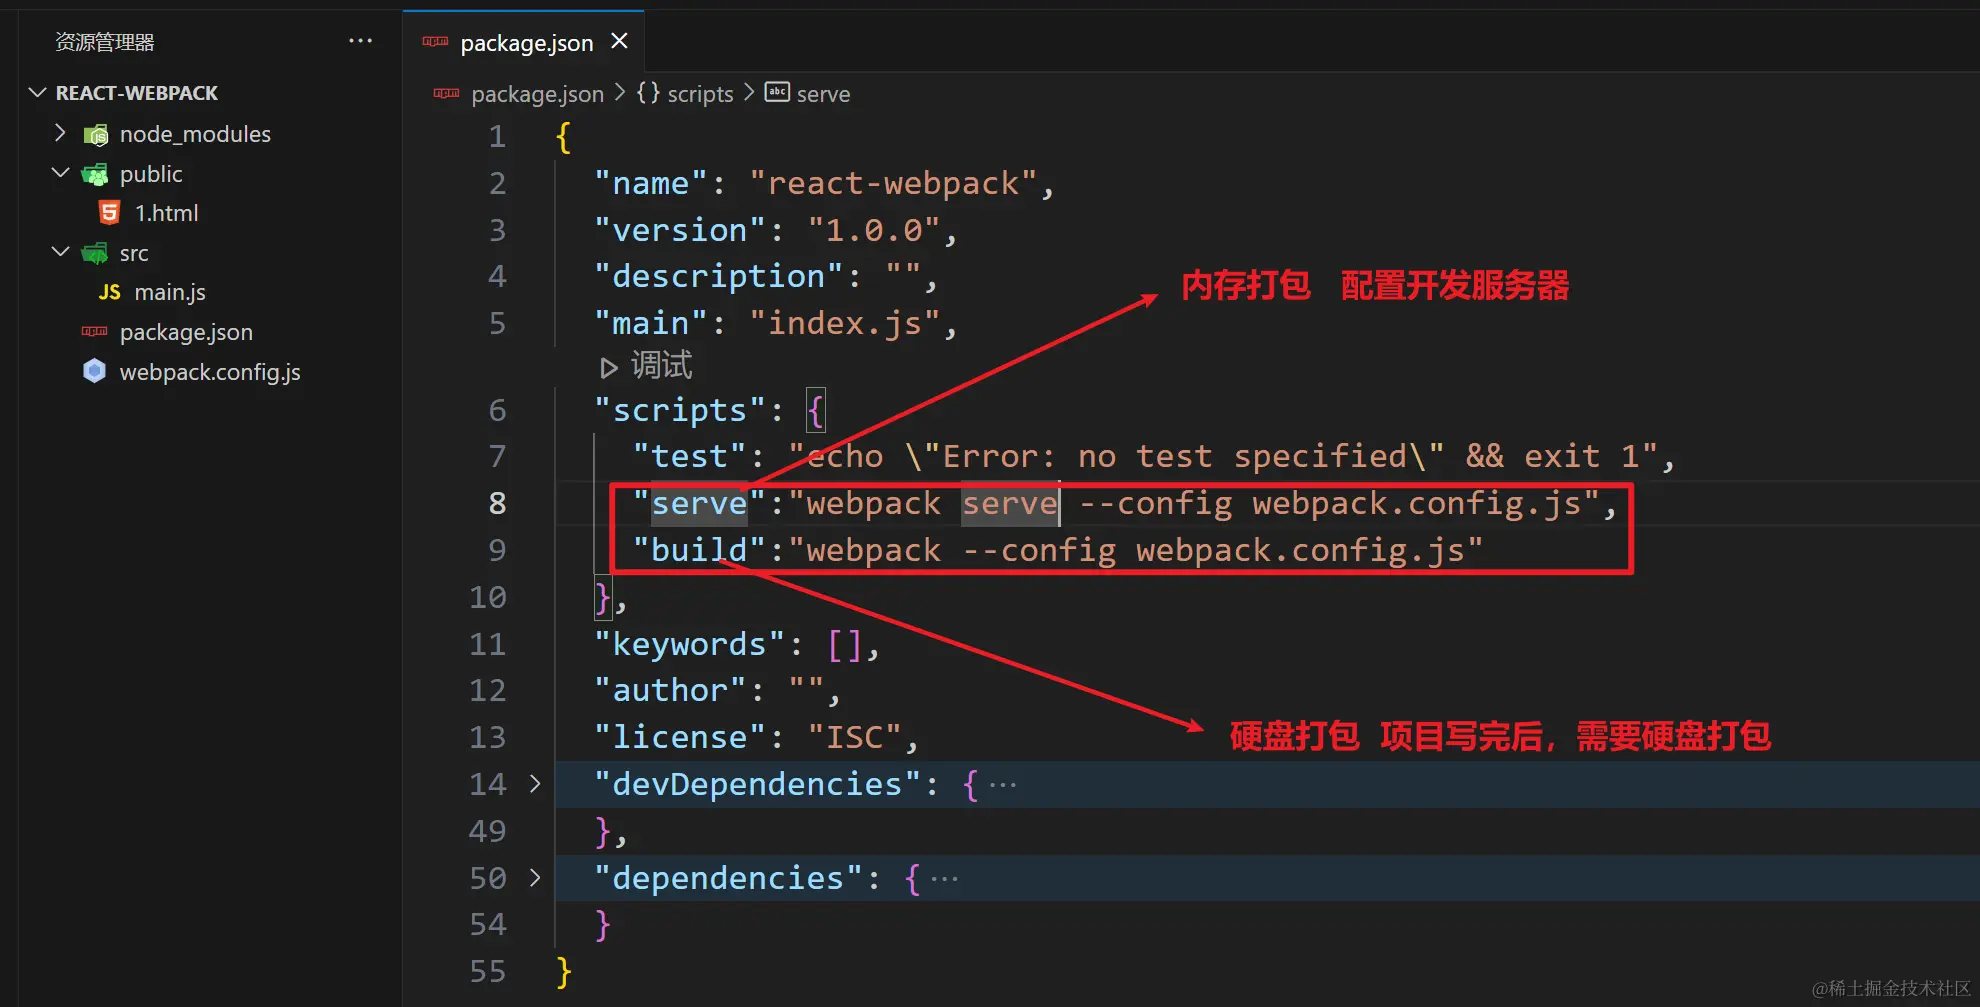
Task: Open the explorer more actions ellipsis
Action: tap(360, 41)
